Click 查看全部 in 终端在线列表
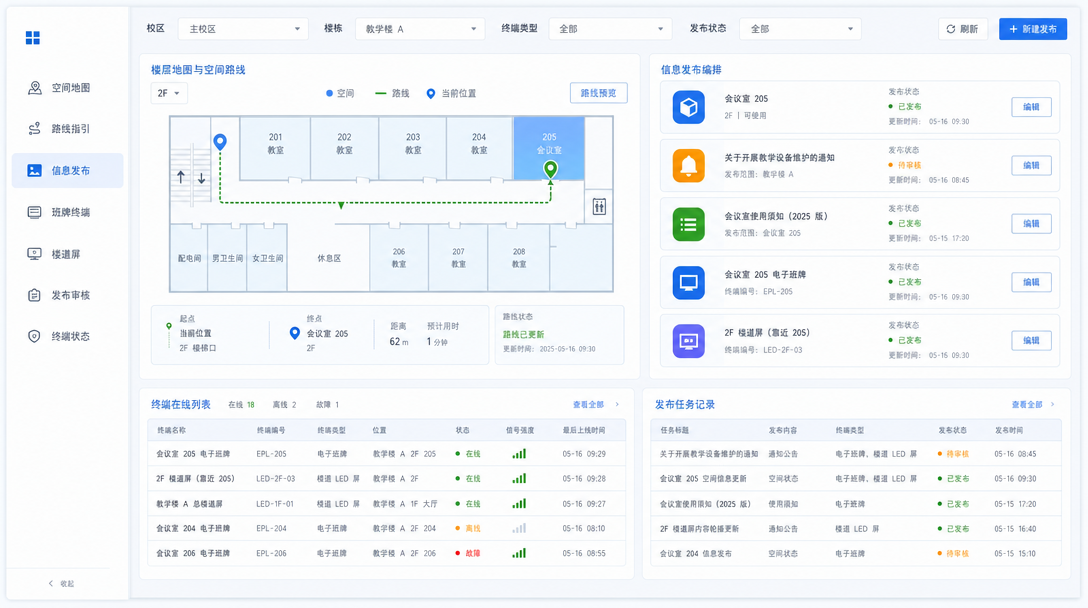The width and height of the screenshot is (1088, 608). (595, 405)
